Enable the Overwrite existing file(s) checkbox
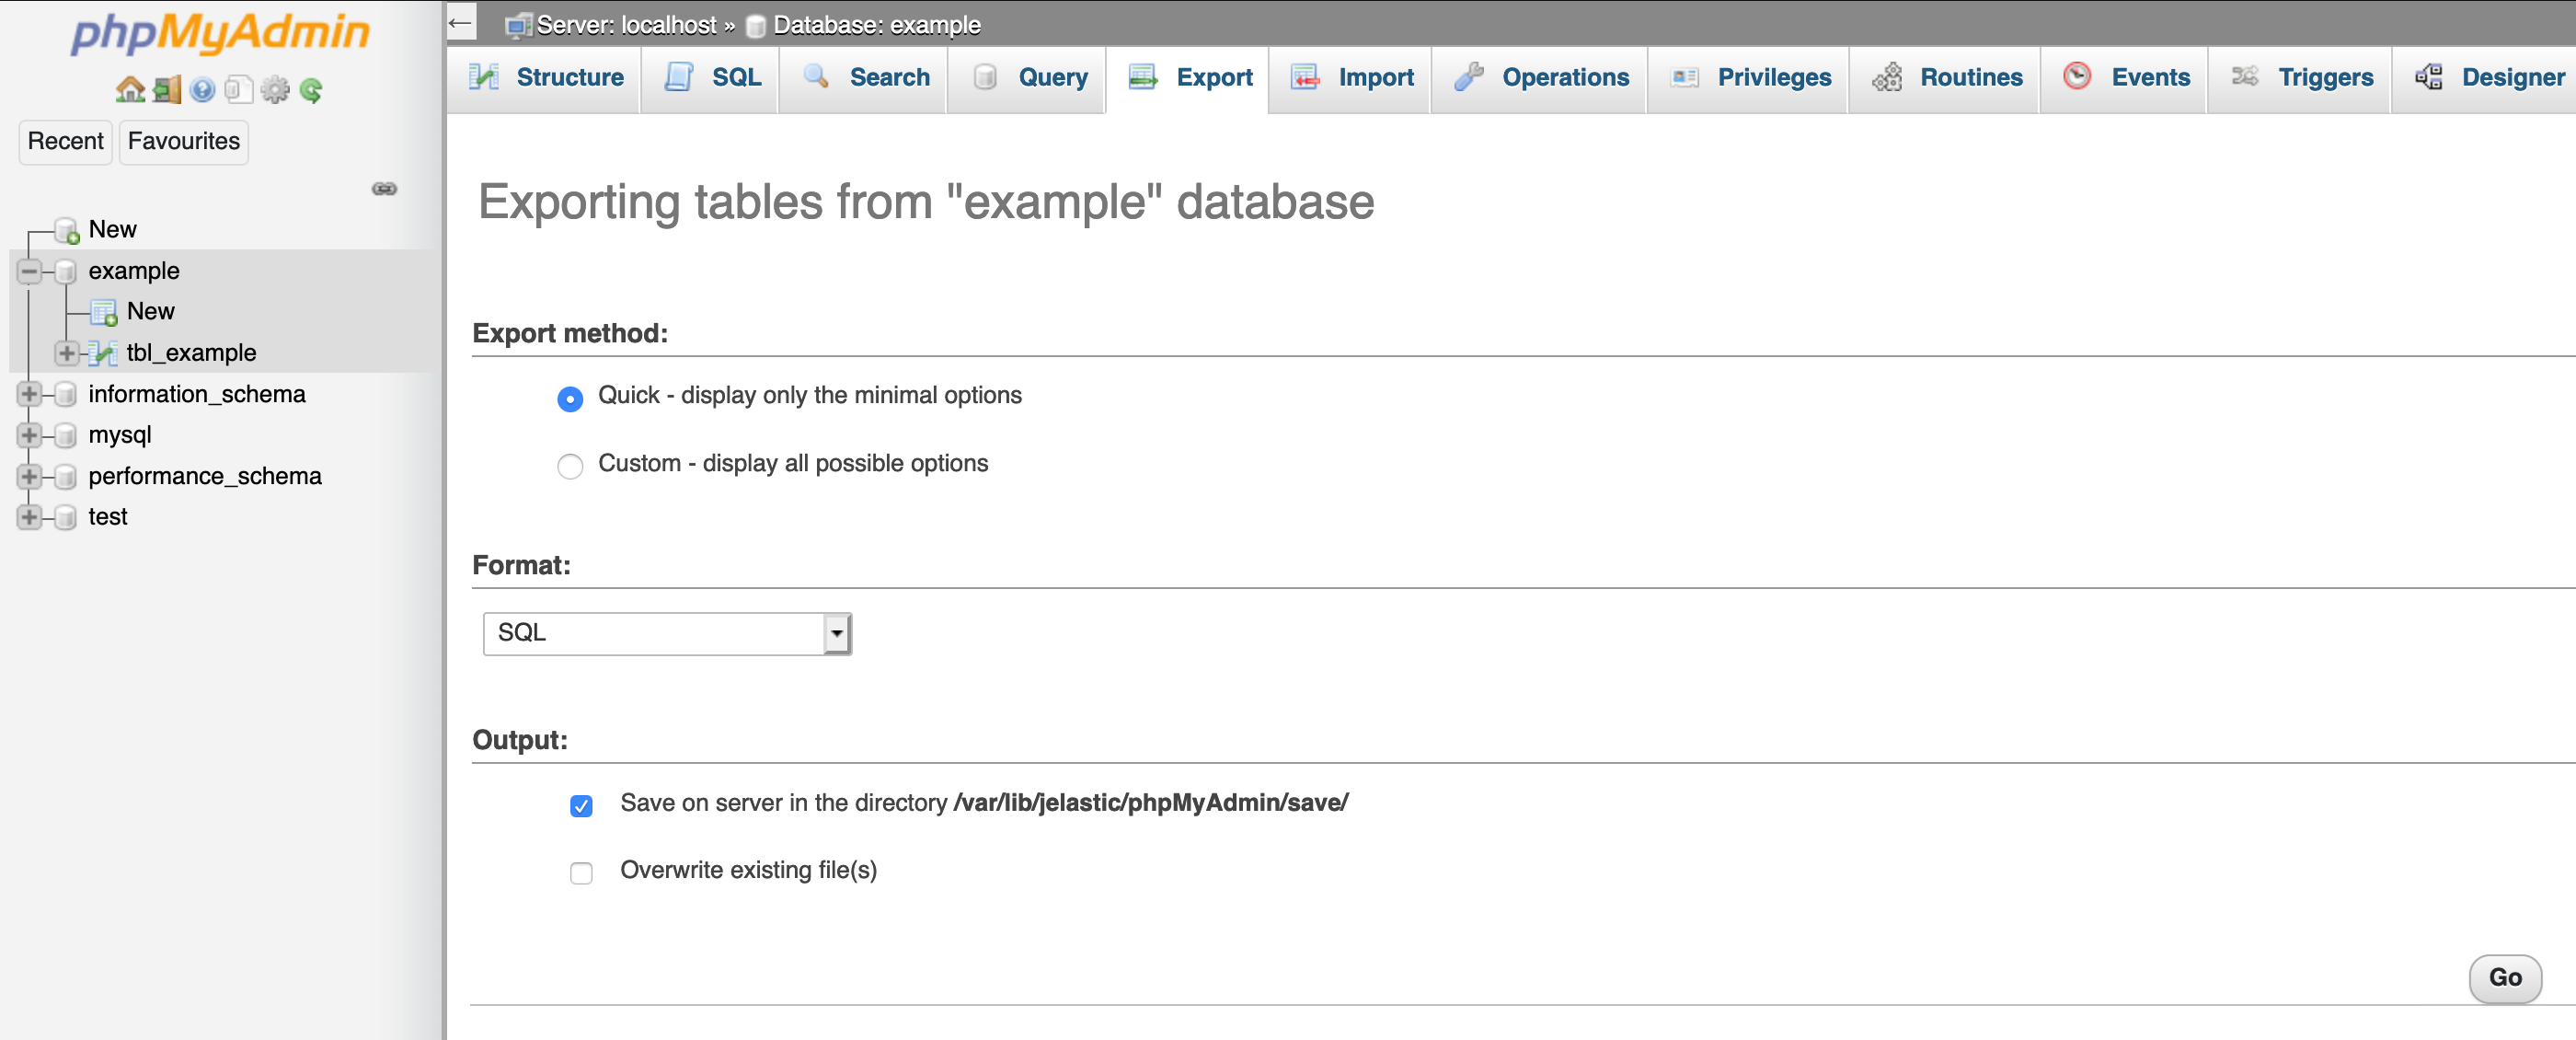Image resolution: width=2576 pixels, height=1040 pixels. point(581,873)
